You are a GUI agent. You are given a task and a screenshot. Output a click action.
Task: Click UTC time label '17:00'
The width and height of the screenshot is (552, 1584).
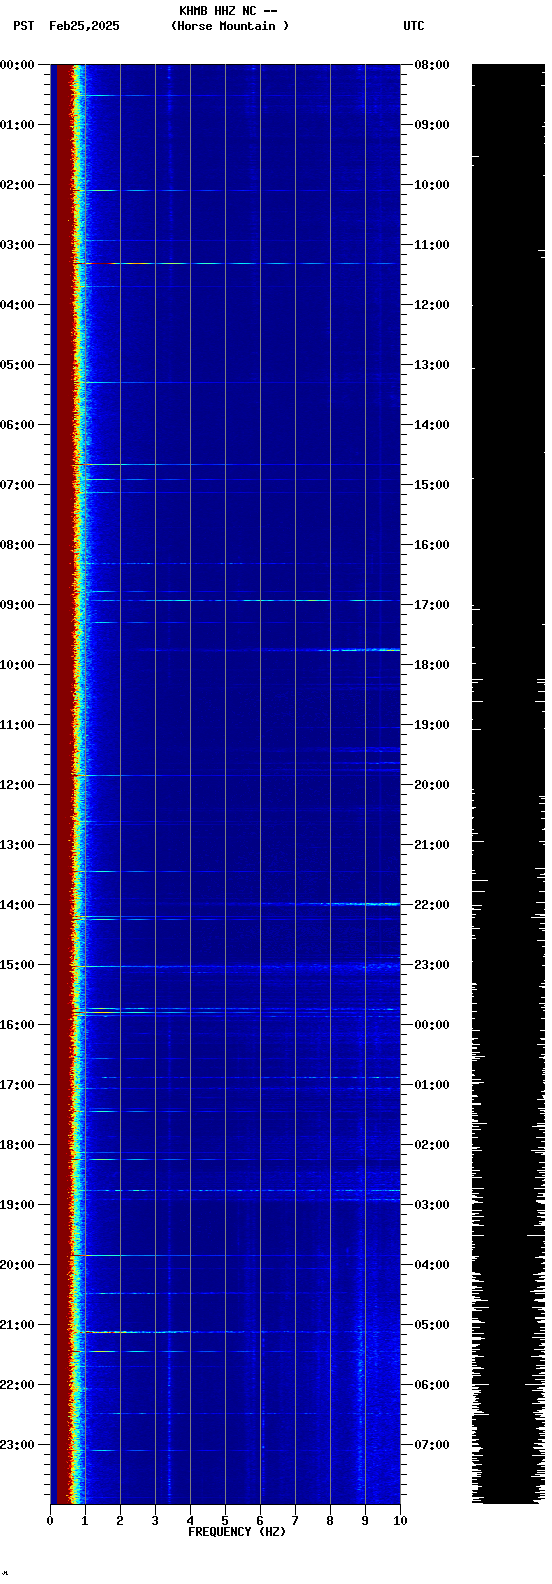[432, 605]
